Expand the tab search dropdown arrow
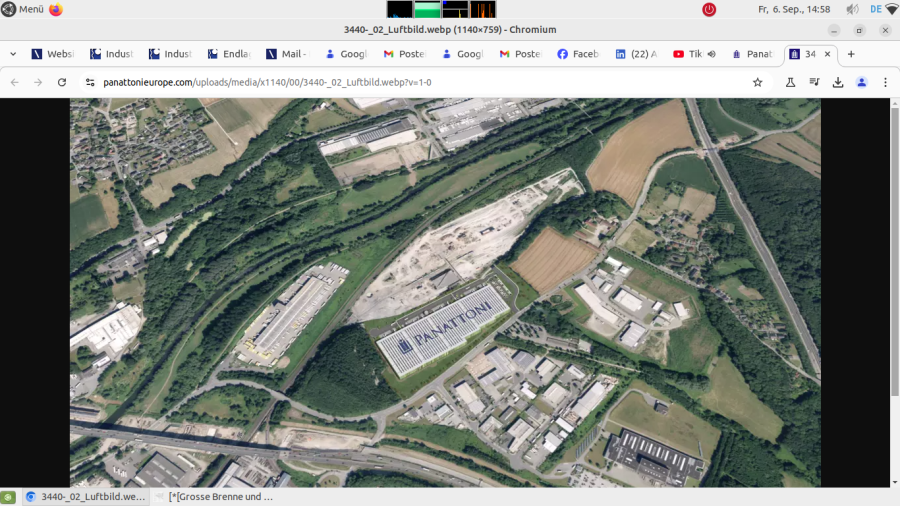This screenshot has height=506, width=900. 13,54
